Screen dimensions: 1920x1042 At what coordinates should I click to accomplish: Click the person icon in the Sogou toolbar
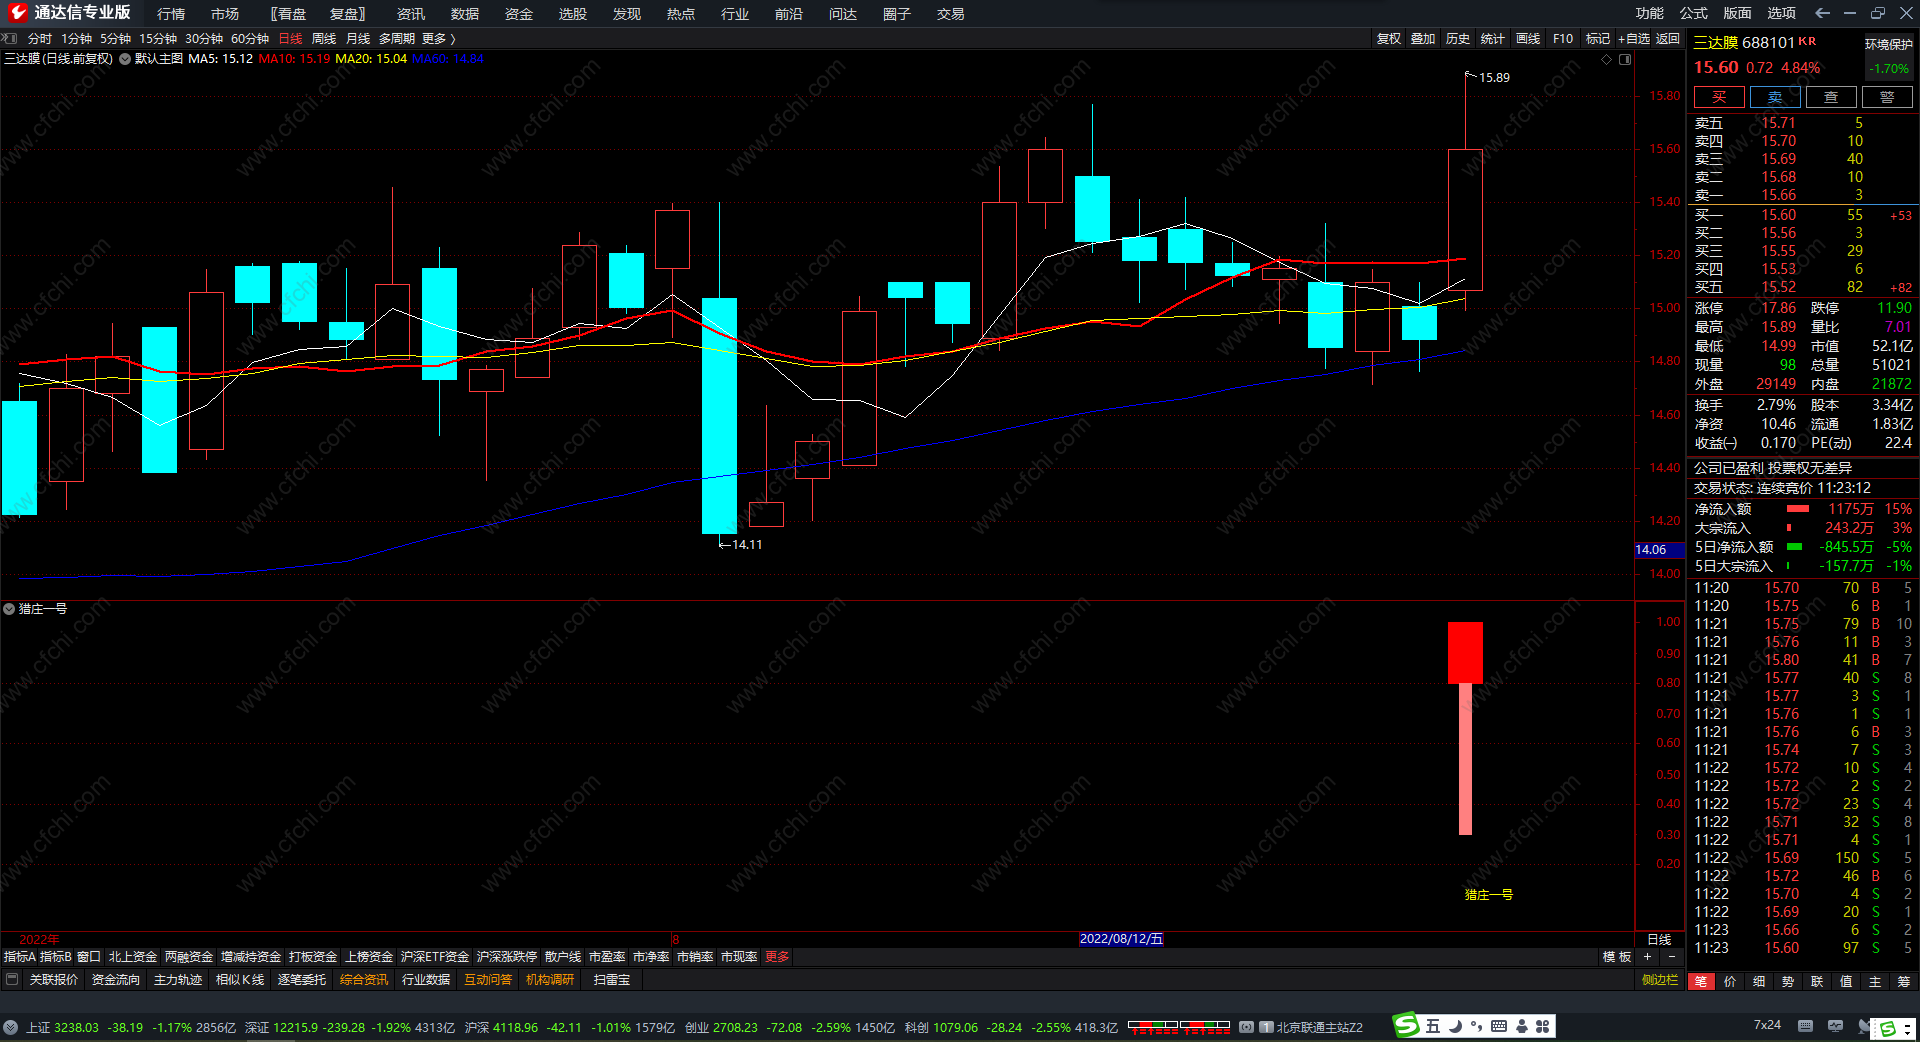[x=1521, y=1026]
